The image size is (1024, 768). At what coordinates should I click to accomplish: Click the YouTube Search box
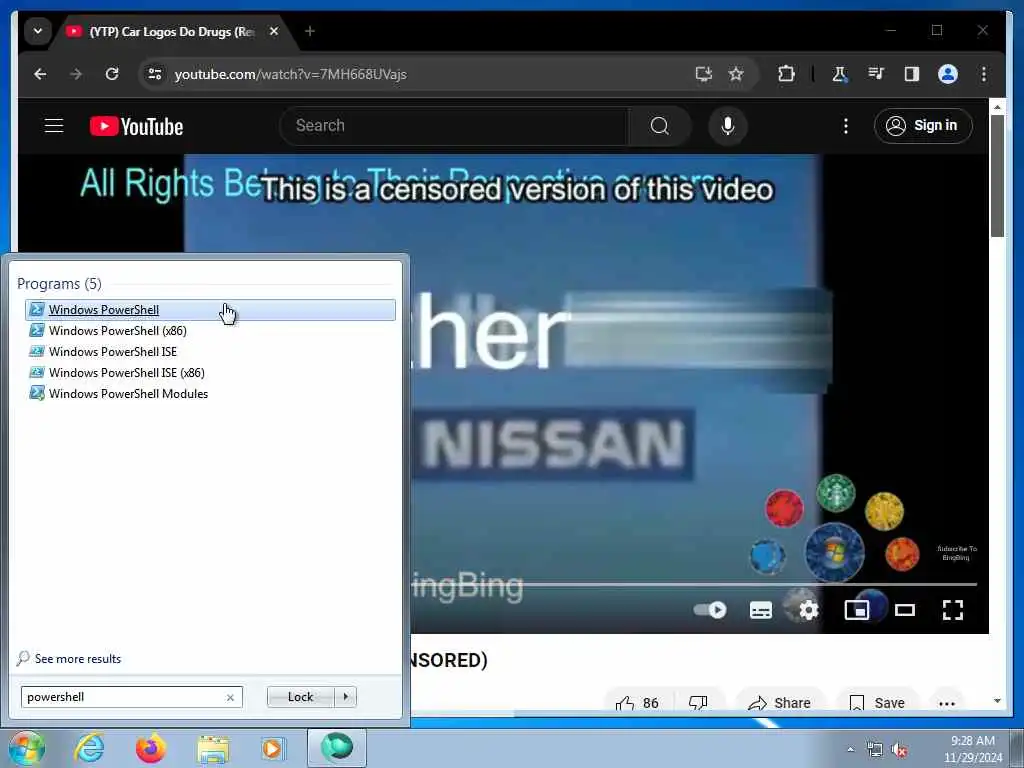[454, 125]
